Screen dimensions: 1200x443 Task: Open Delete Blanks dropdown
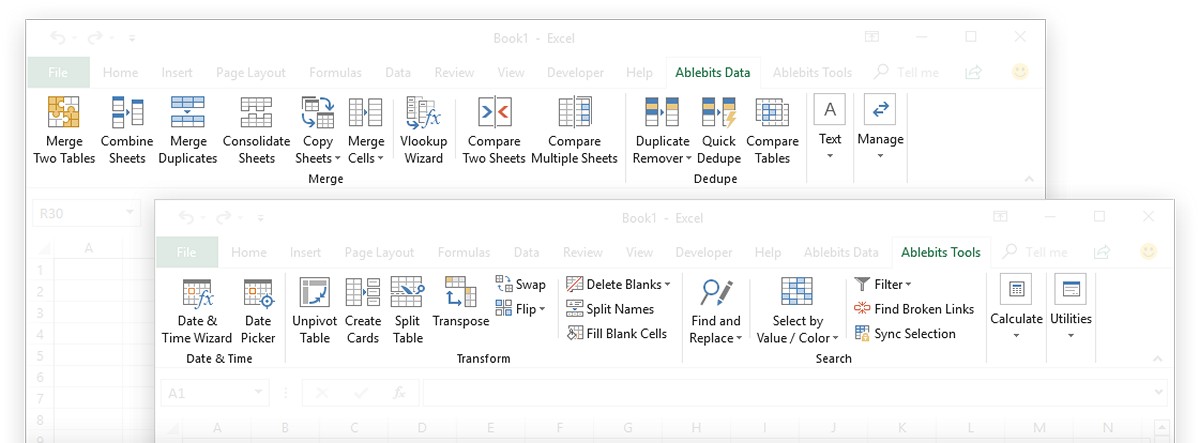point(618,285)
